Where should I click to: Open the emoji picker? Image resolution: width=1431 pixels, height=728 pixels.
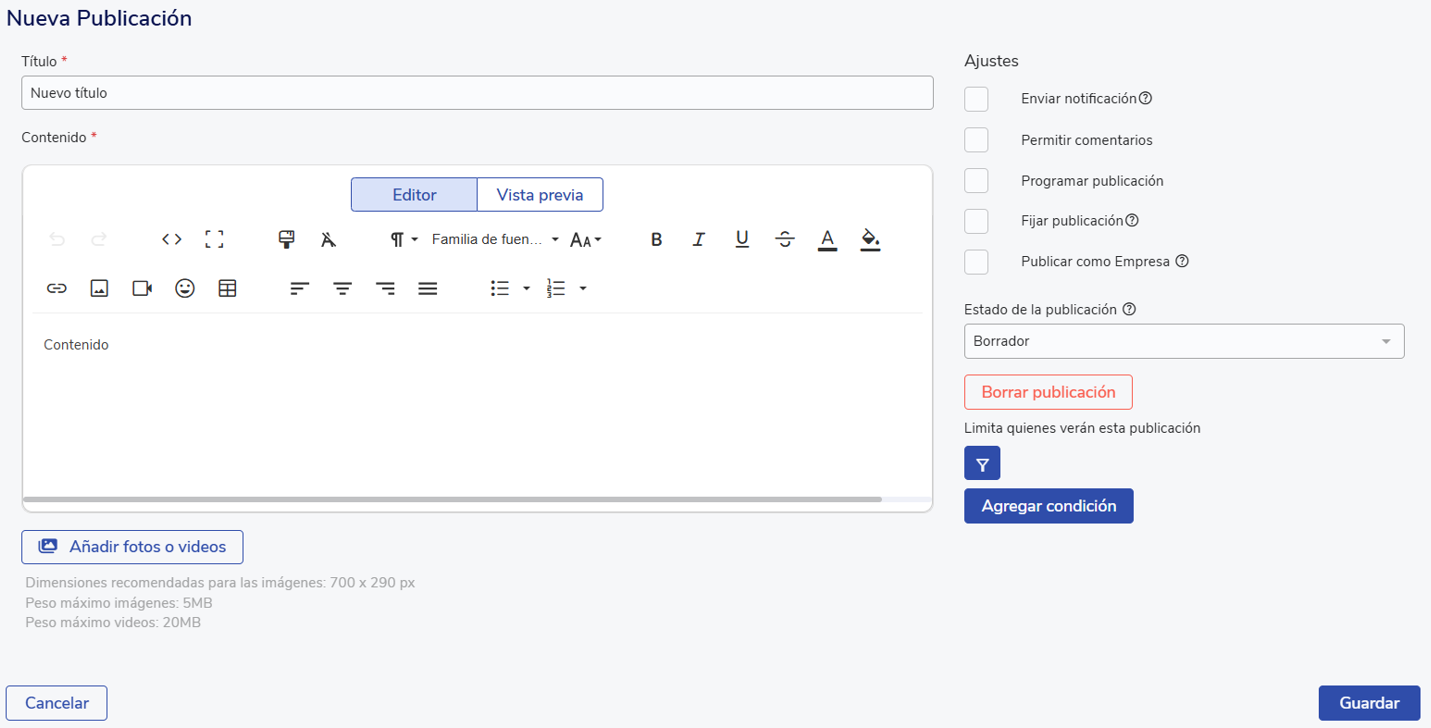[185, 288]
